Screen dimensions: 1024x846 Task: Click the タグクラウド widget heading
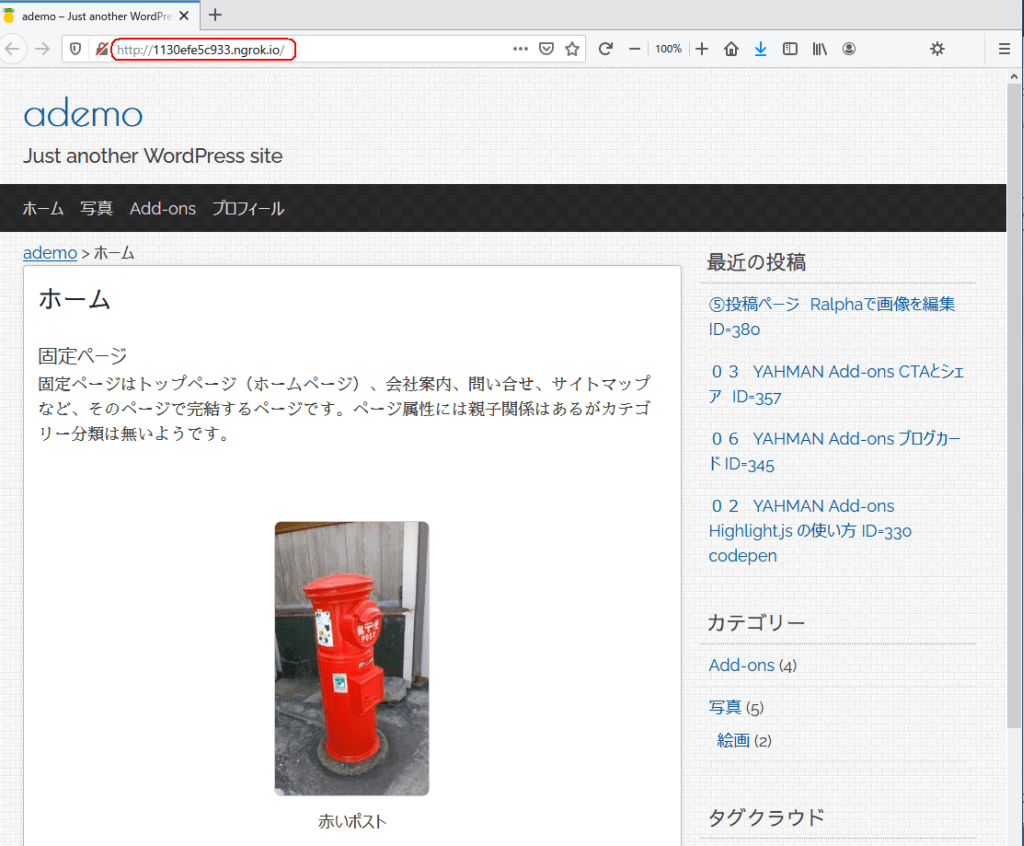(x=766, y=817)
